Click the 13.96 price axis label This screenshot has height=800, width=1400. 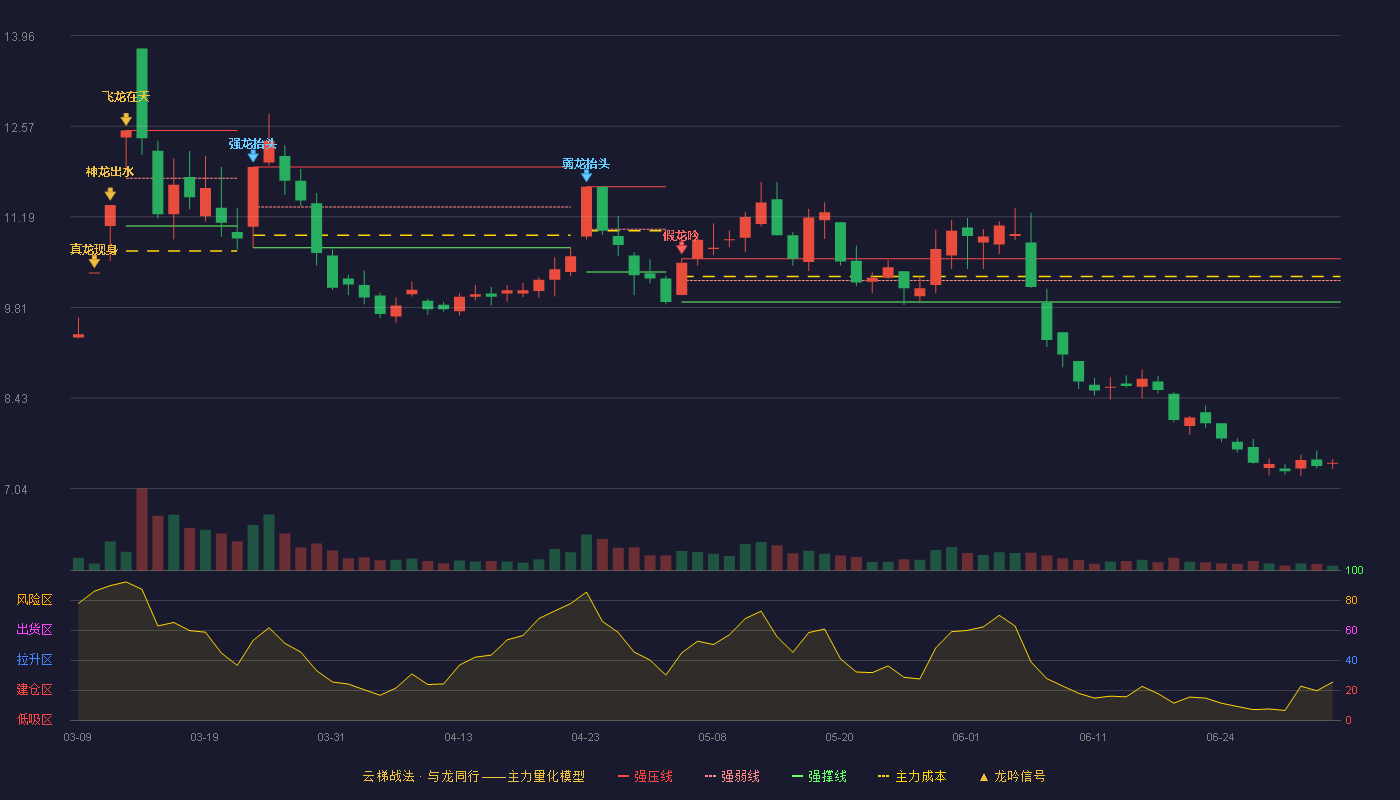[x=19, y=37]
